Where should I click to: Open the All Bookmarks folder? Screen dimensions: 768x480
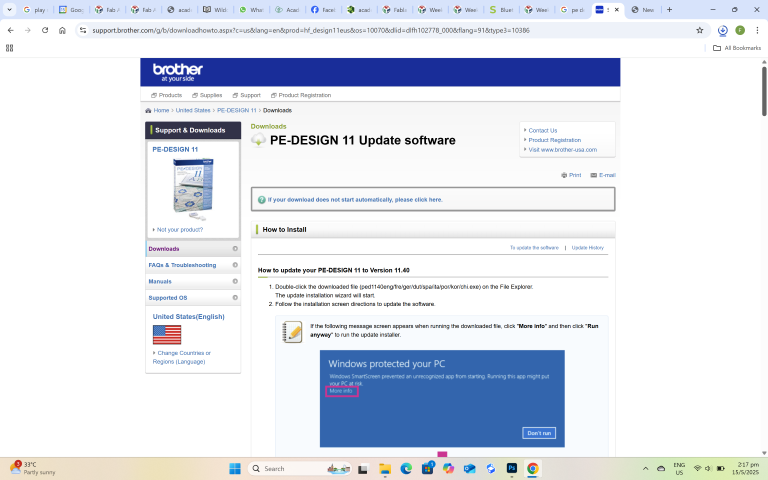pyautogui.click(x=737, y=48)
